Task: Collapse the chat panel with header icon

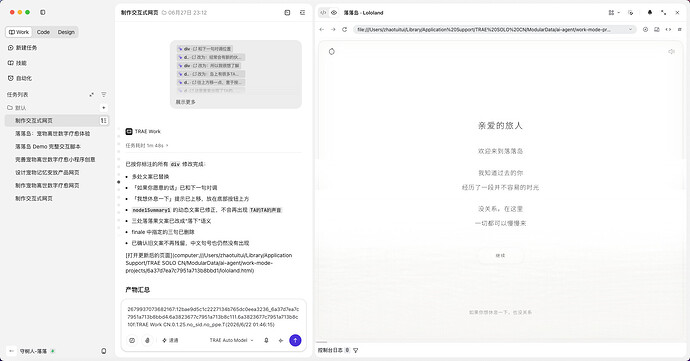Action: [302, 13]
